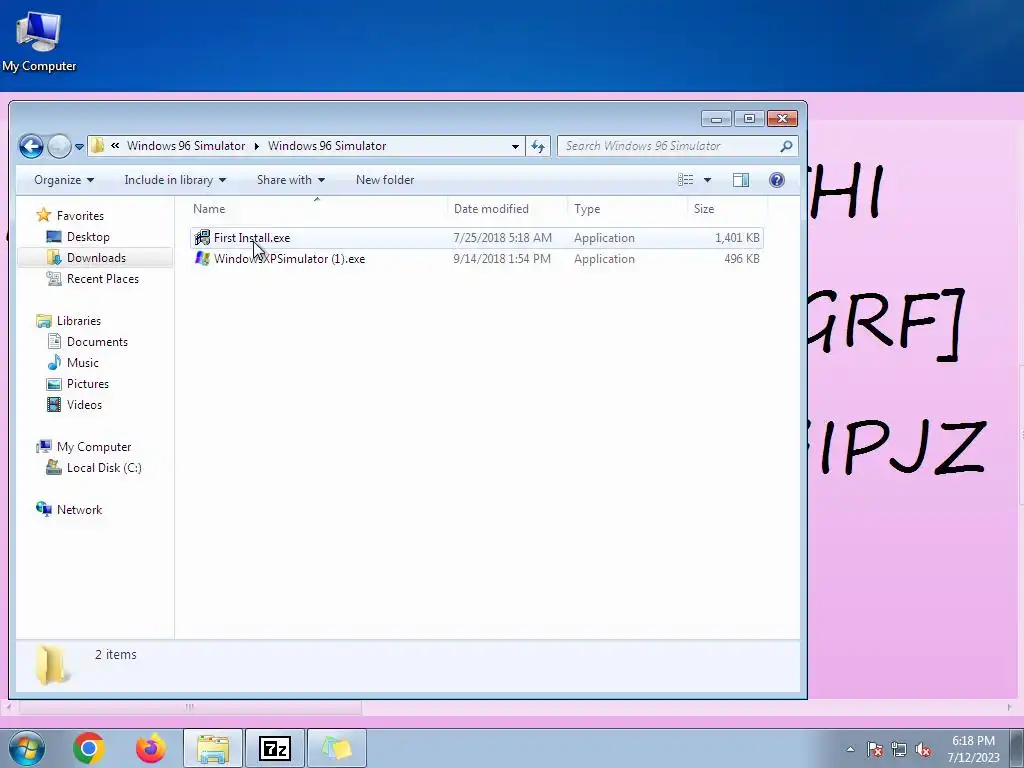Click 496 KB size cell
This screenshot has height=768, width=1024.
point(741,259)
